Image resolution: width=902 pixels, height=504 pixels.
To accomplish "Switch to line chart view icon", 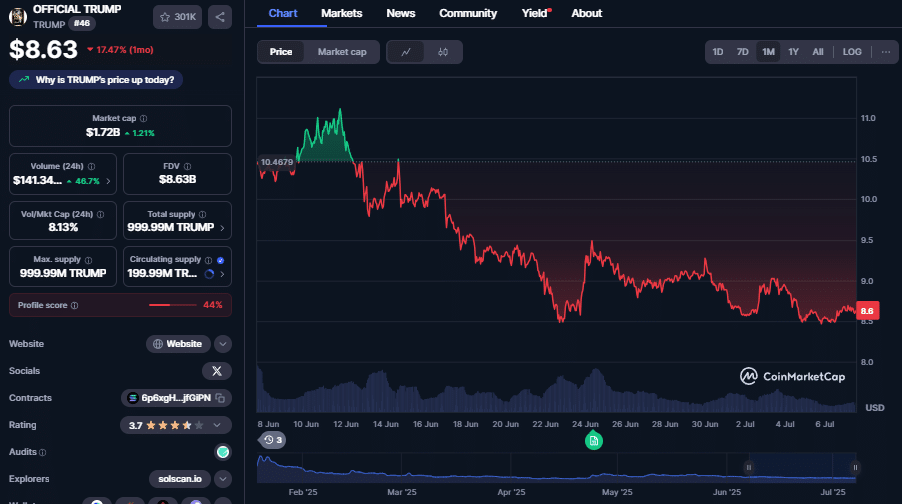I will [x=406, y=52].
